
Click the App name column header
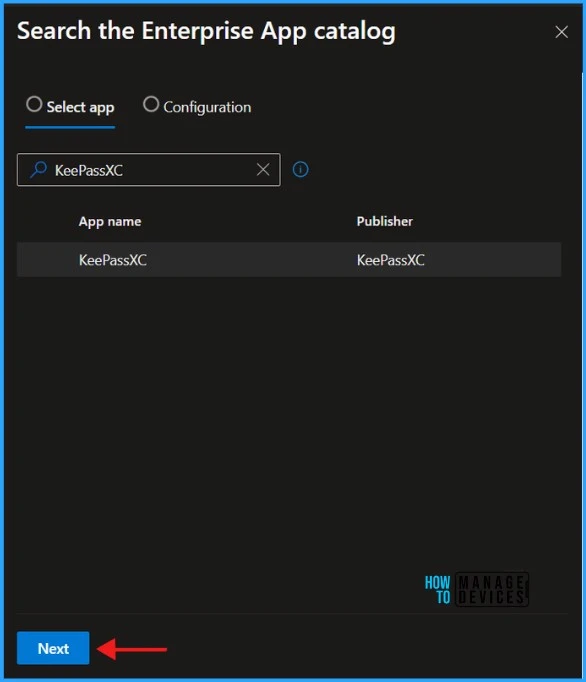[x=110, y=221]
